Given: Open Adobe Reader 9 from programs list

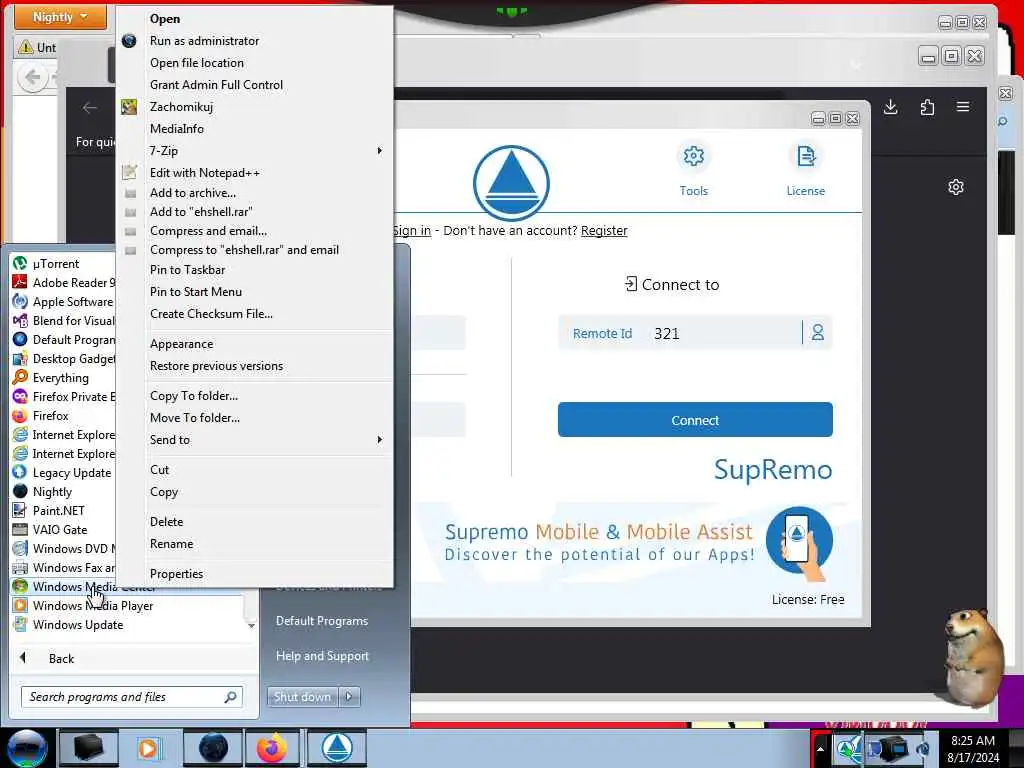Looking at the screenshot, I should click(63, 283).
